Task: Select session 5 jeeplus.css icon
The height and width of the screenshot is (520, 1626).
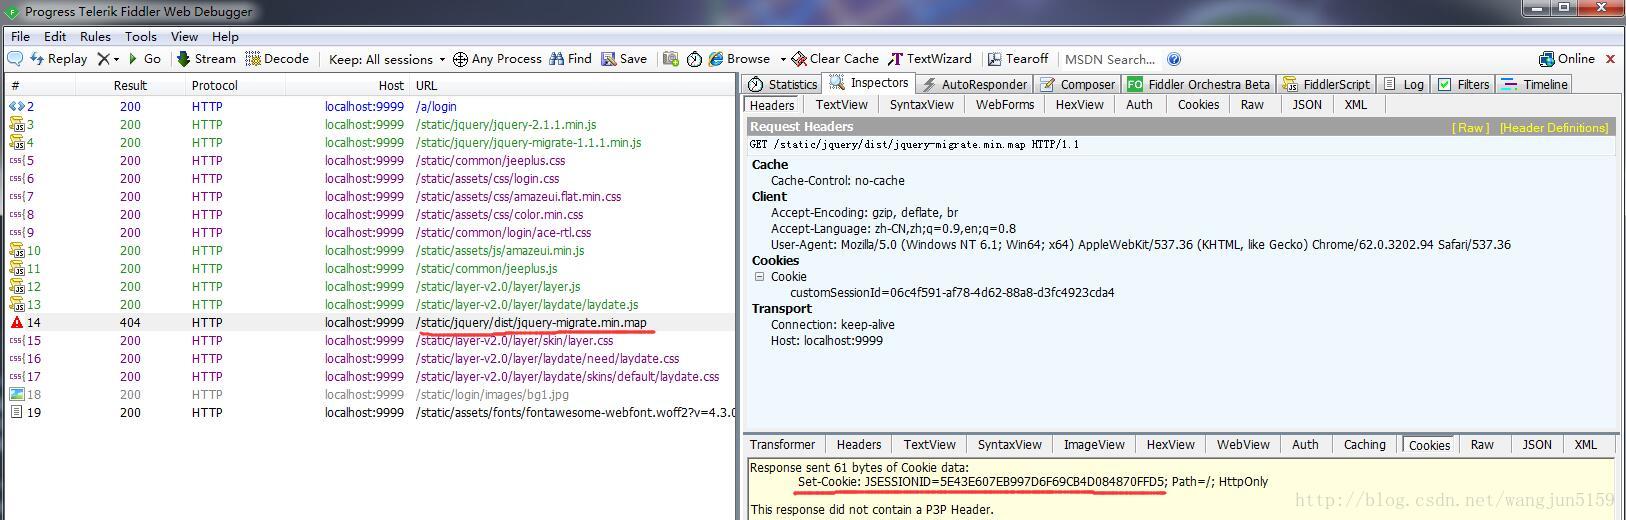Action: 16,160
